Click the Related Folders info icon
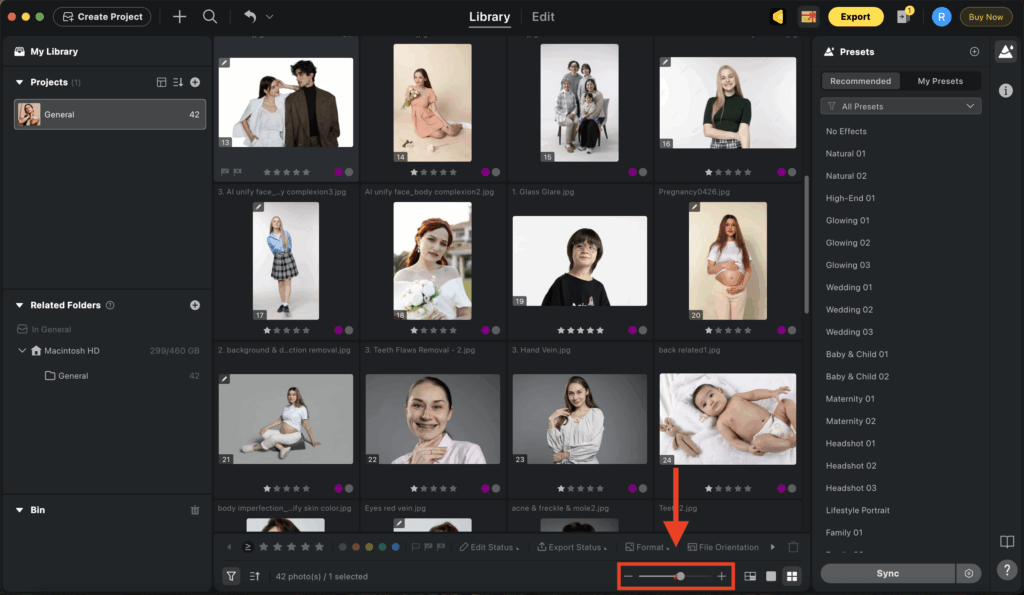The height and width of the screenshot is (595, 1024). tap(110, 305)
